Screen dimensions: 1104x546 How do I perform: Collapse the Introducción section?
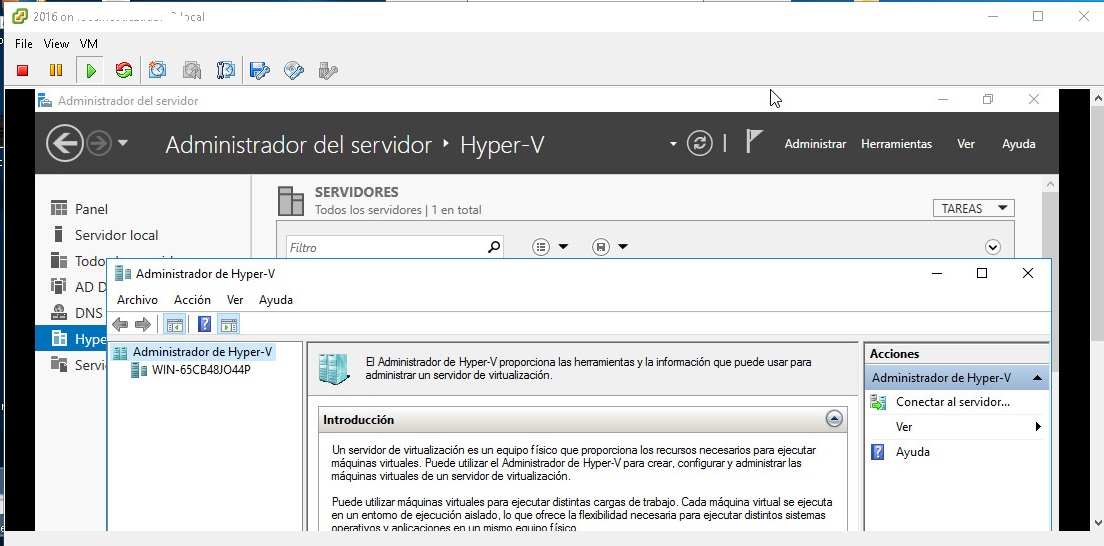tap(834, 420)
